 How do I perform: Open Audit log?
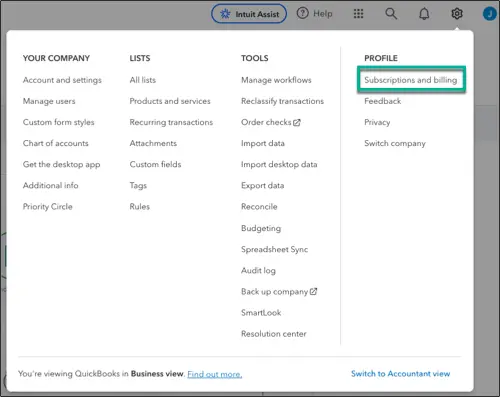258,270
